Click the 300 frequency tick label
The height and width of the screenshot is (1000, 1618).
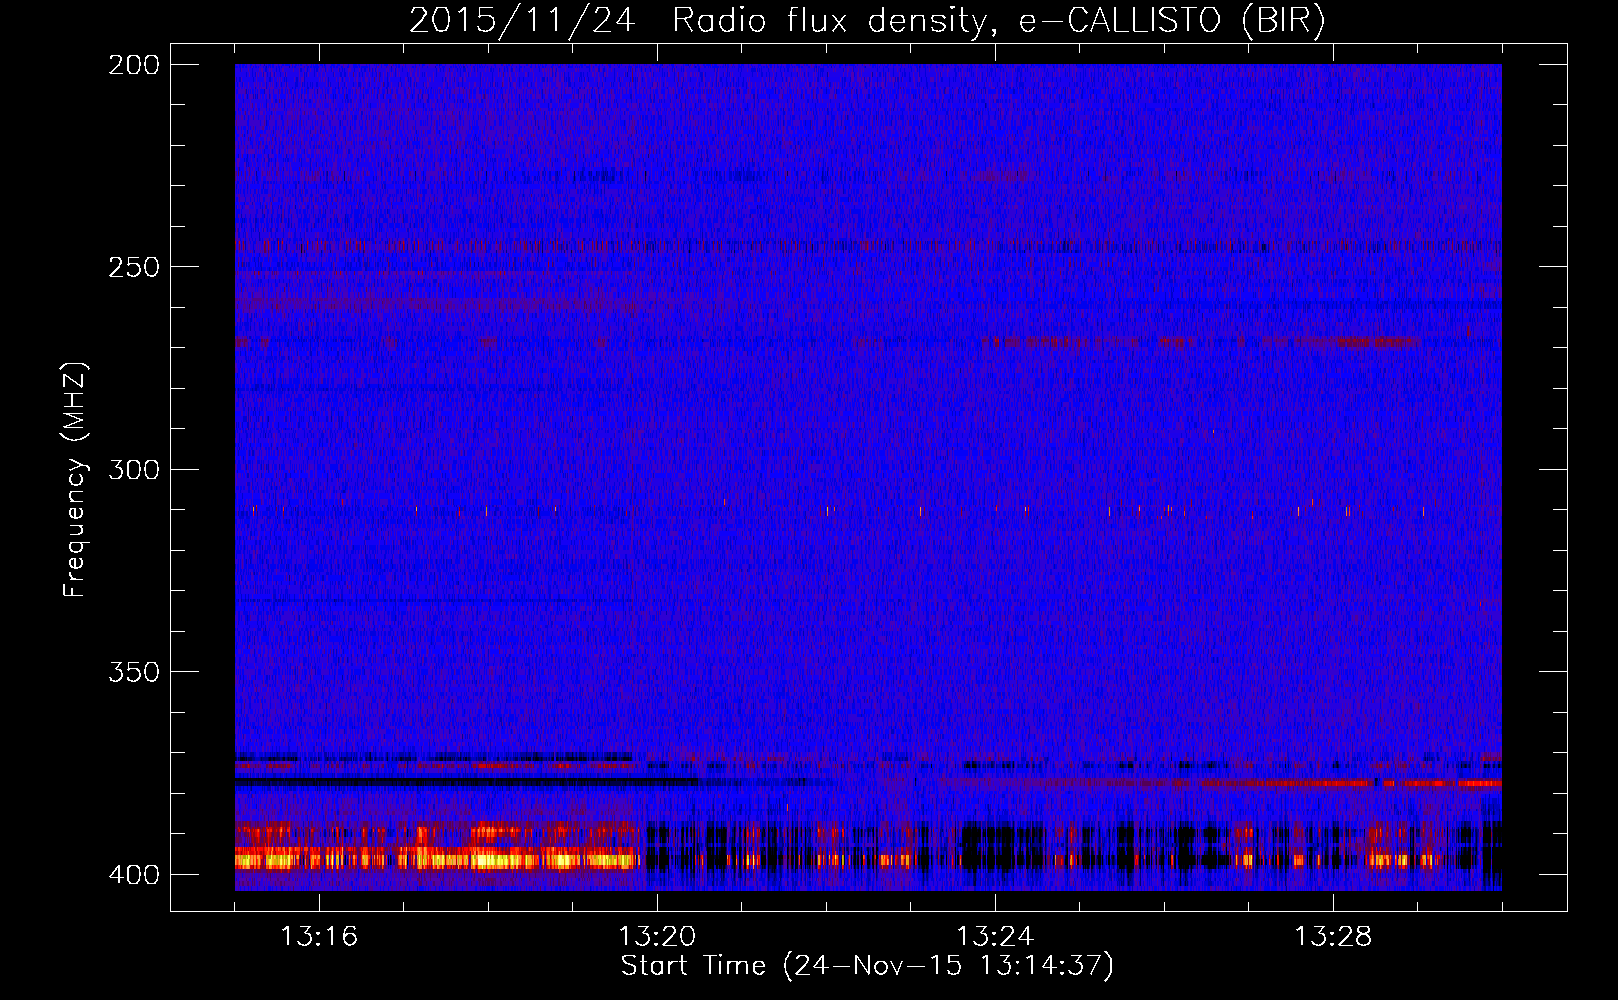(x=134, y=469)
